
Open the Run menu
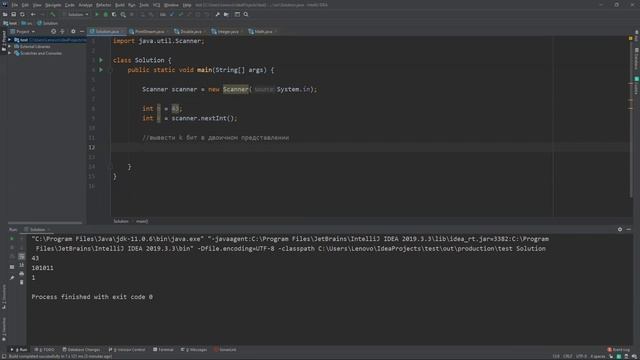(x=132, y=5)
